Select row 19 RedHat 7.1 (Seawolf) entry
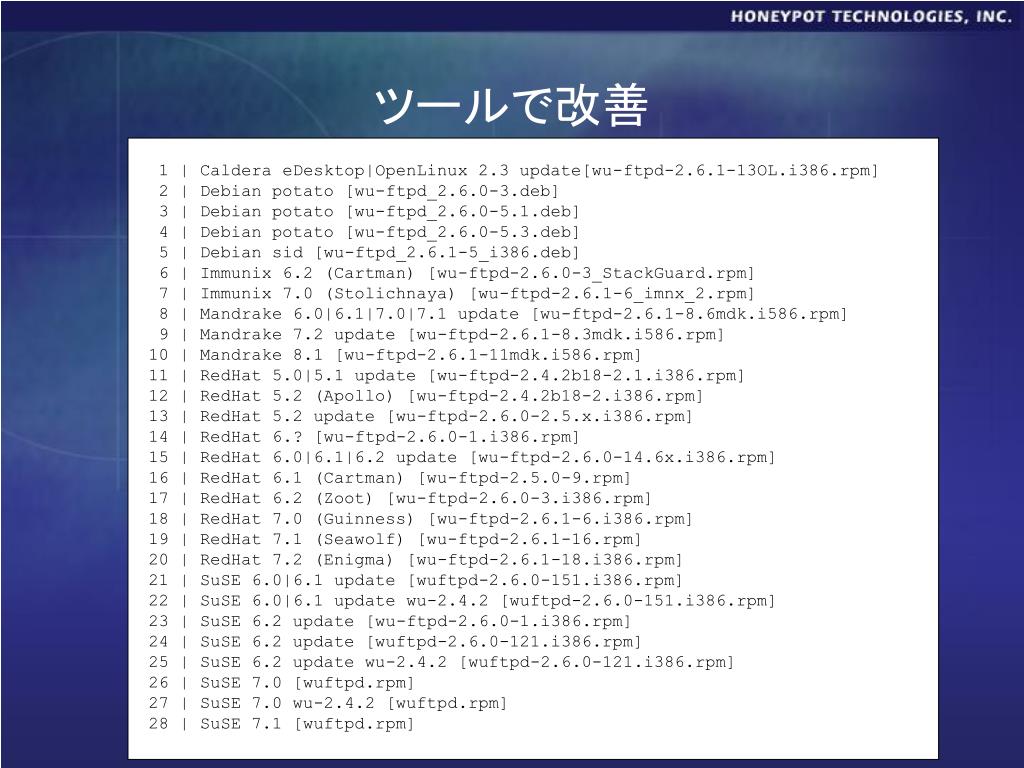Screen dimensions: 1024x768 tap(395, 539)
